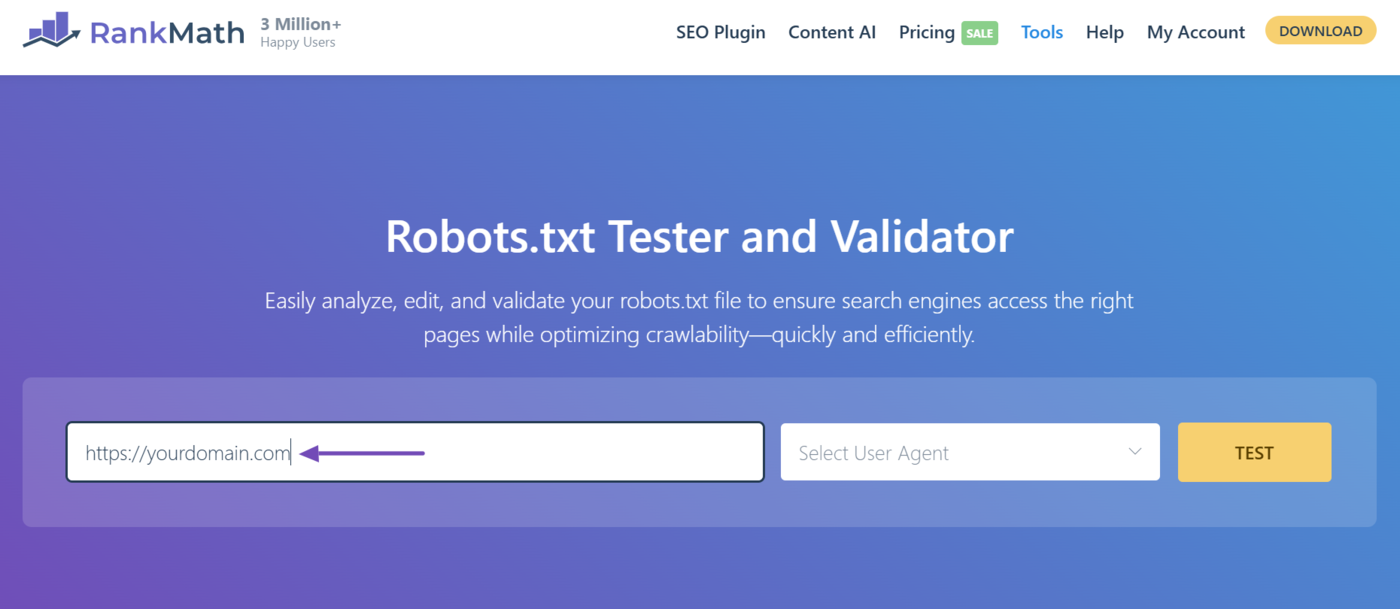Image resolution: width=1400 pixels, height=609 pixels.
Task: Click the RankMath wordmark to go home
Action: pos(168,31)
